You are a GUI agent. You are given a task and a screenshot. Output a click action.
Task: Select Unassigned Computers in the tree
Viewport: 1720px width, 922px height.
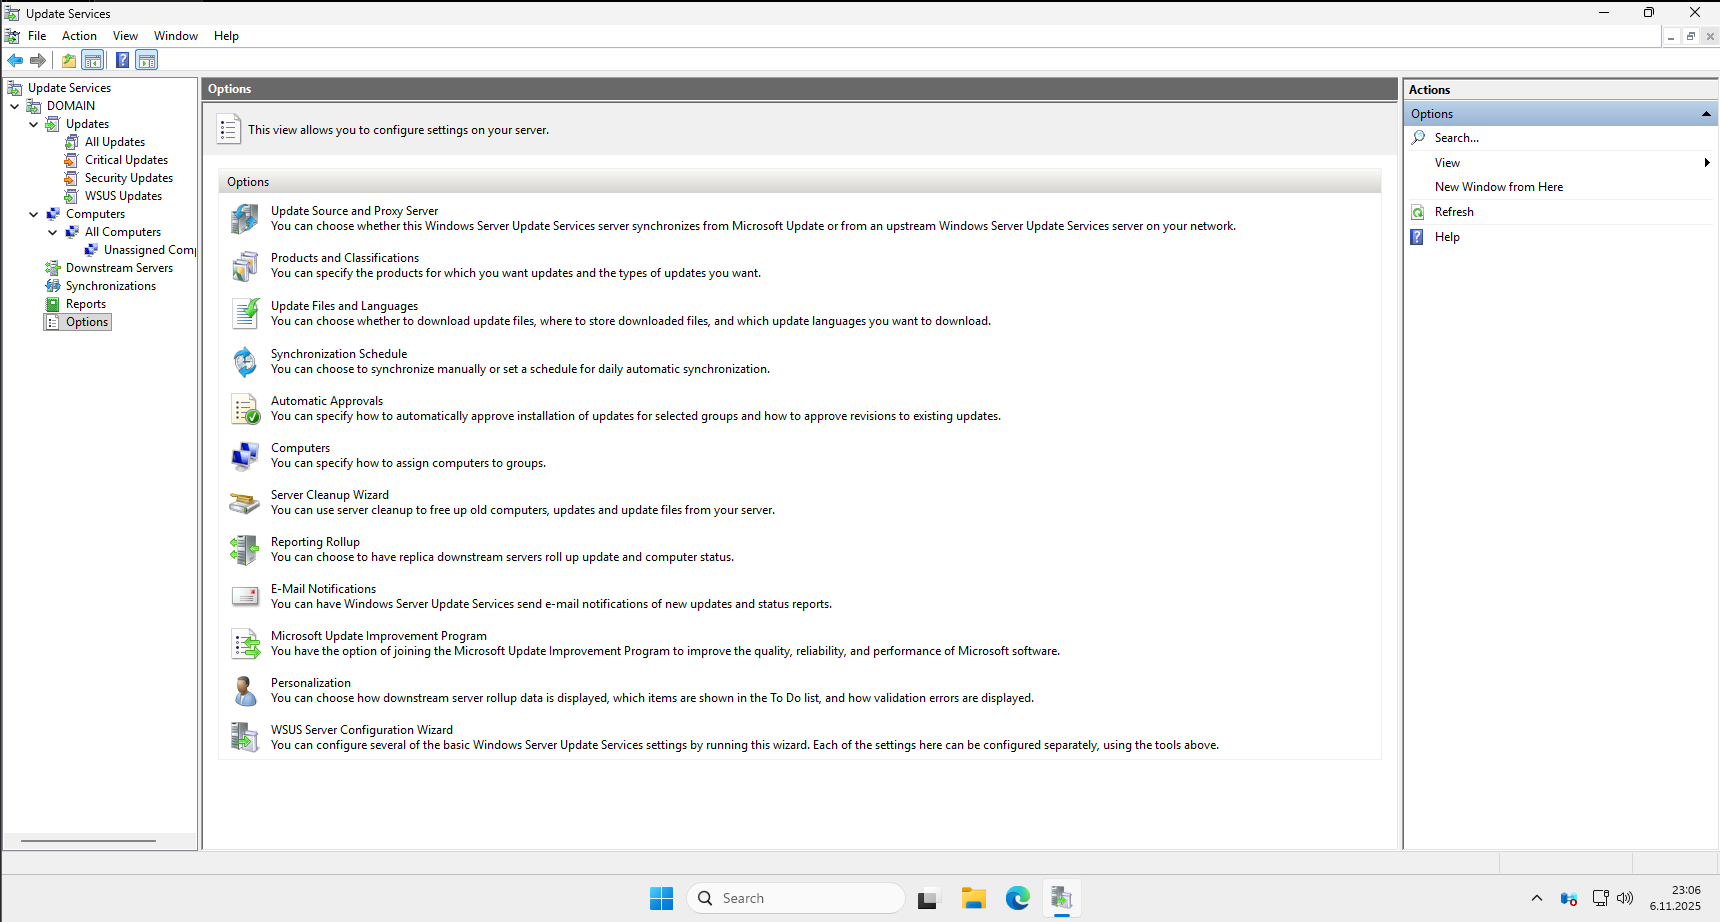click(x=148, y=249)
